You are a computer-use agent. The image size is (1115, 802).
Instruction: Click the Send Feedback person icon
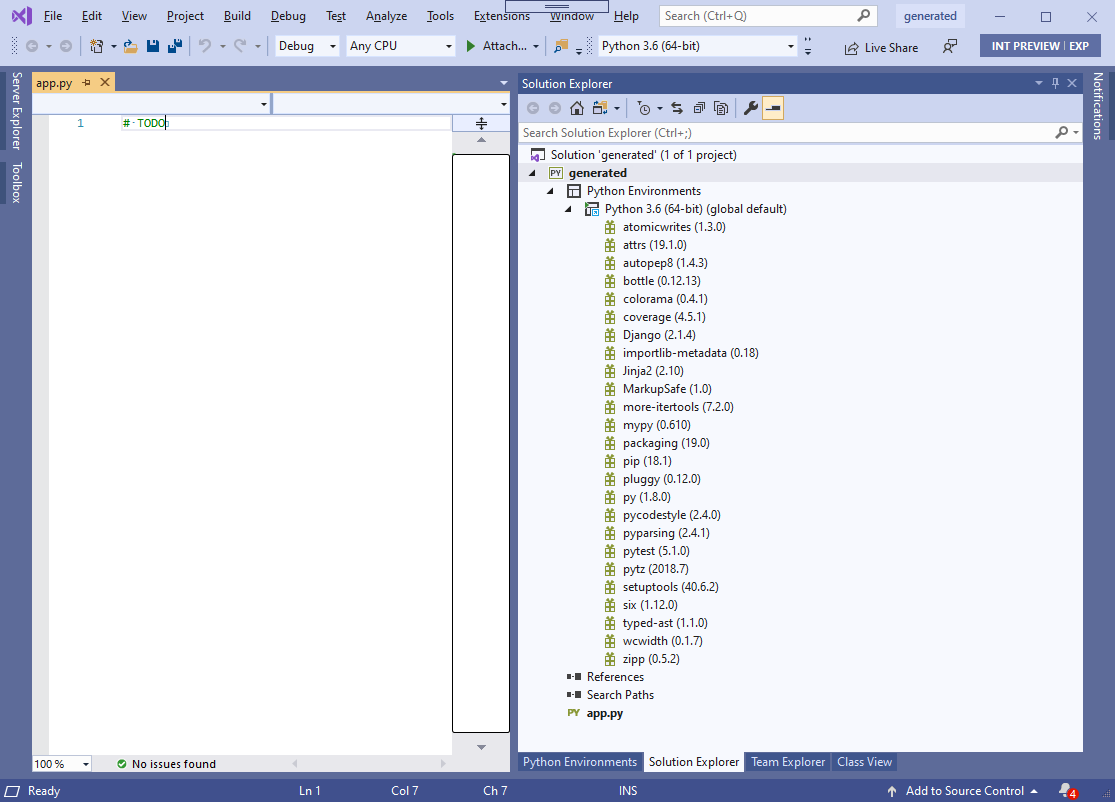[x=949, y=47]
